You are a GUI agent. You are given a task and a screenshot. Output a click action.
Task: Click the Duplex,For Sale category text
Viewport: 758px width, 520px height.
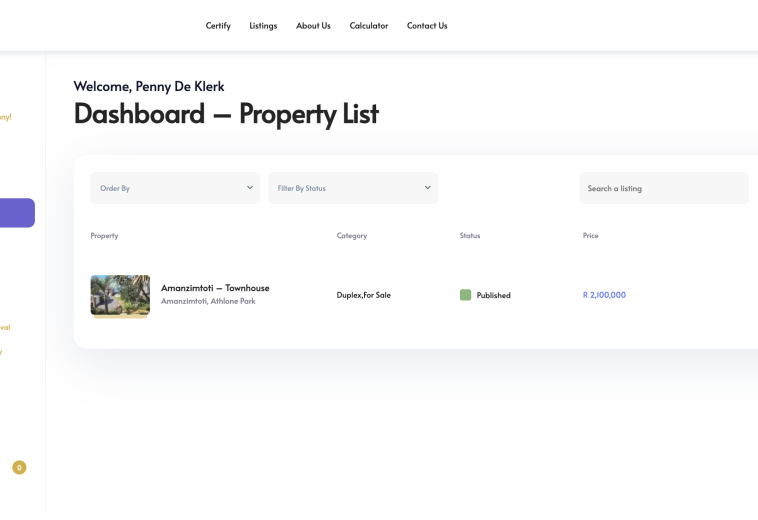click(364, 295)
